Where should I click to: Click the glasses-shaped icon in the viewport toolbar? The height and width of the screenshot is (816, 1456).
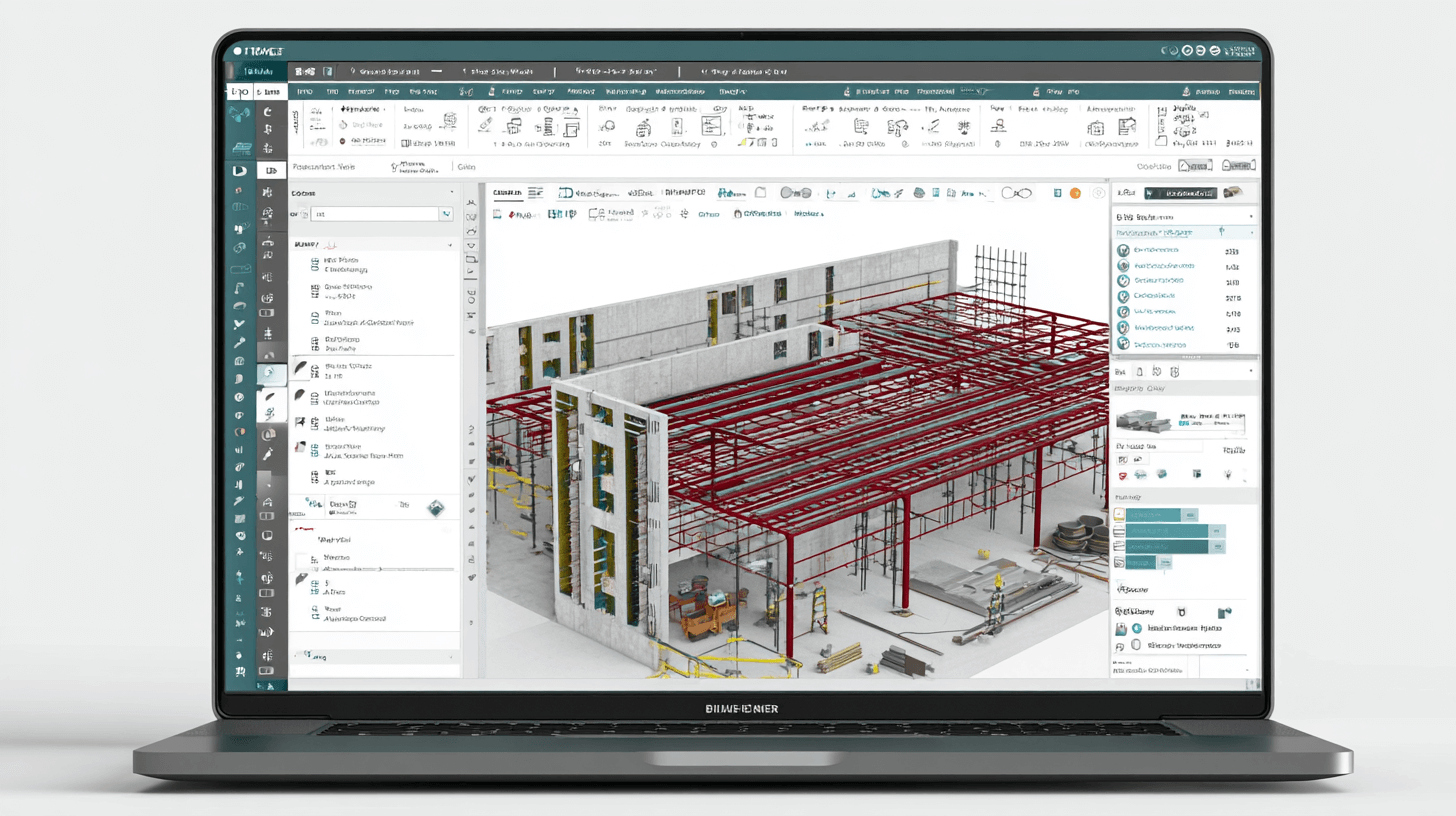point(1016,193)
